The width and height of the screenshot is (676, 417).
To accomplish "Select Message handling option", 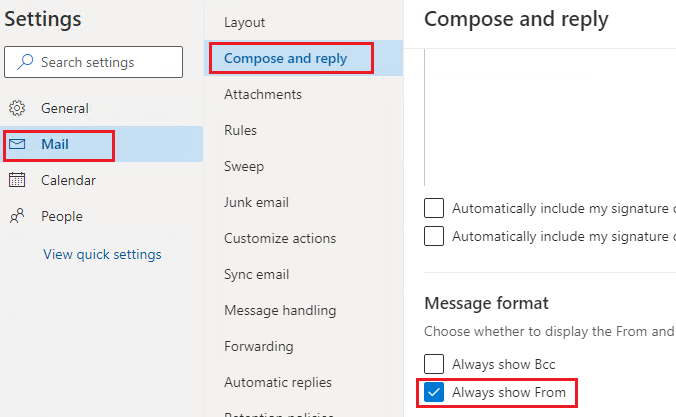I will pyautogui.click(x=280, y=310).
